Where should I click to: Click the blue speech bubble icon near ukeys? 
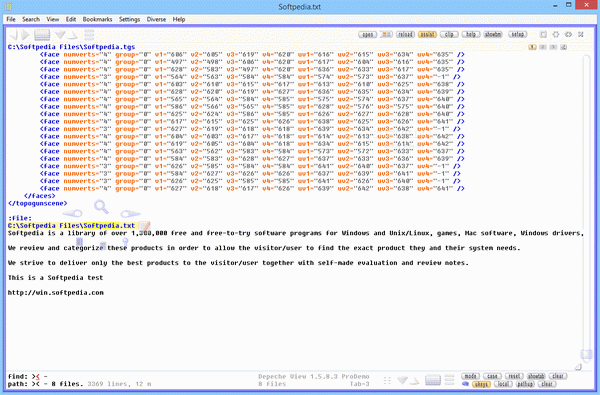pos(465,384)
